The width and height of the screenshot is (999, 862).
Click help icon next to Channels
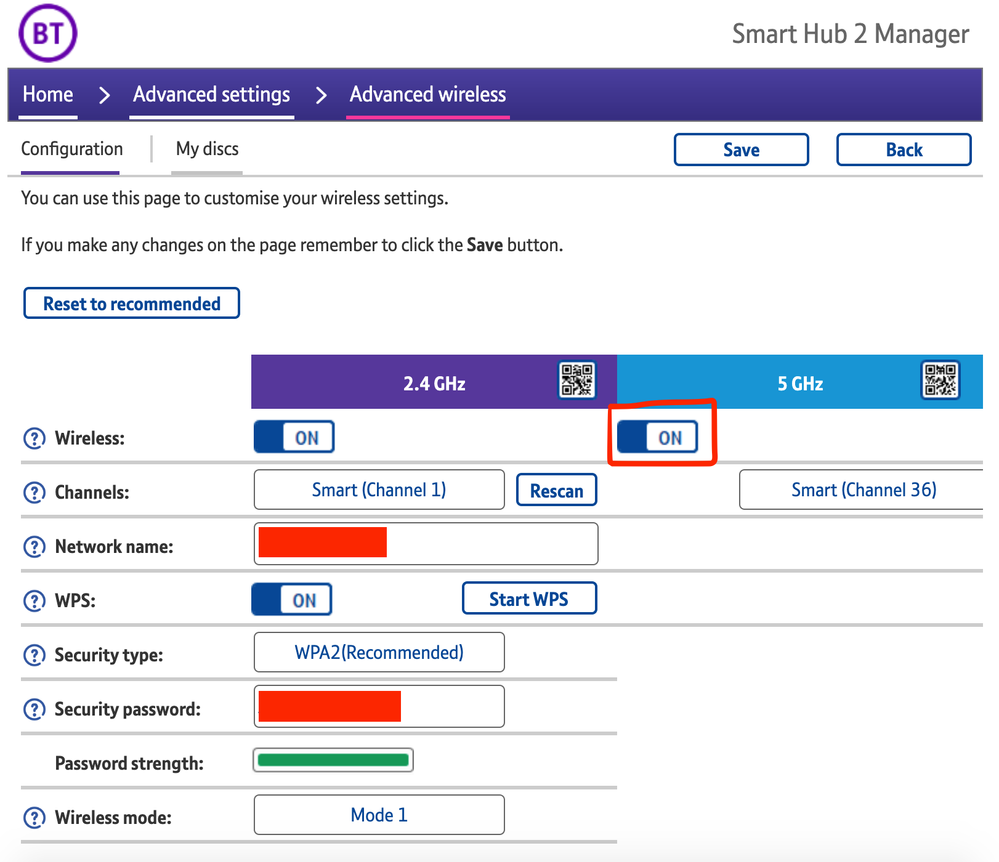pyautogui.click(x=35, y=493)
